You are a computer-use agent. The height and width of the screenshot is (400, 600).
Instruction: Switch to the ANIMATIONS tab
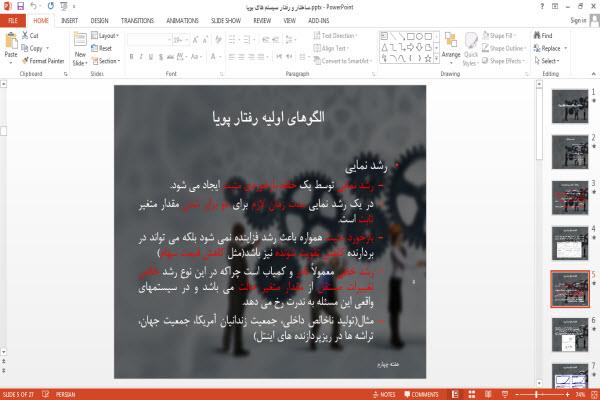[182, 21]
